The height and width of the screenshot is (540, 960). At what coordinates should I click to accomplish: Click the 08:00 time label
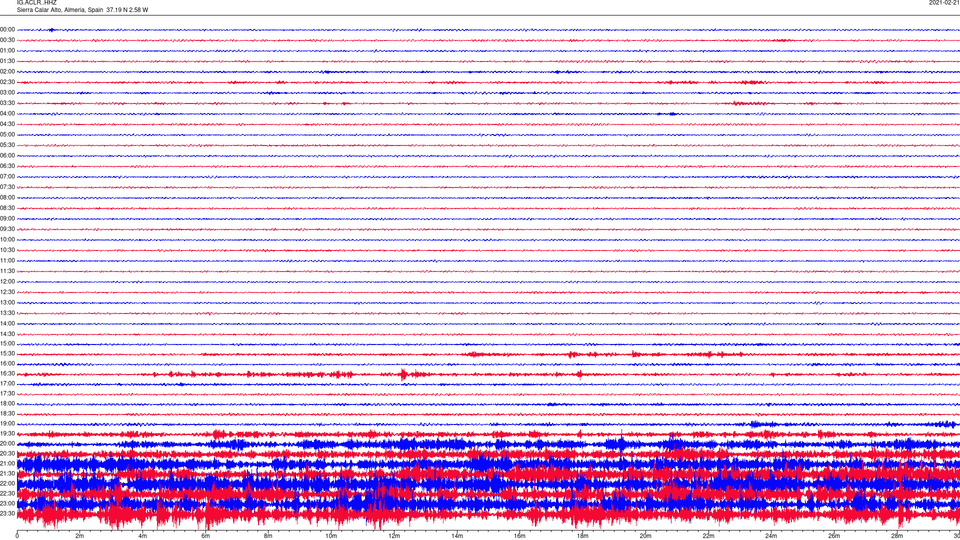(x=7, y=197)
